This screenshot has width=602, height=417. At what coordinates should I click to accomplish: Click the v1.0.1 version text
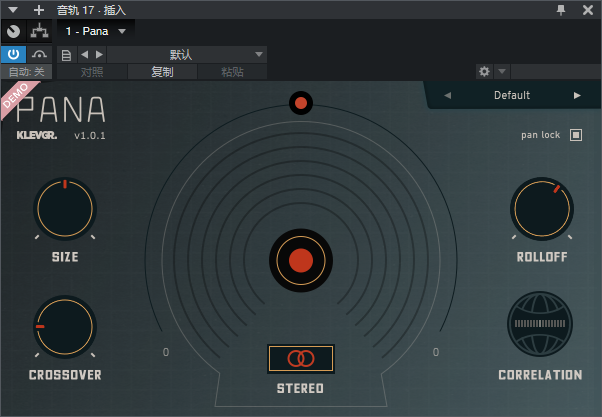click(x=90, y=136)
